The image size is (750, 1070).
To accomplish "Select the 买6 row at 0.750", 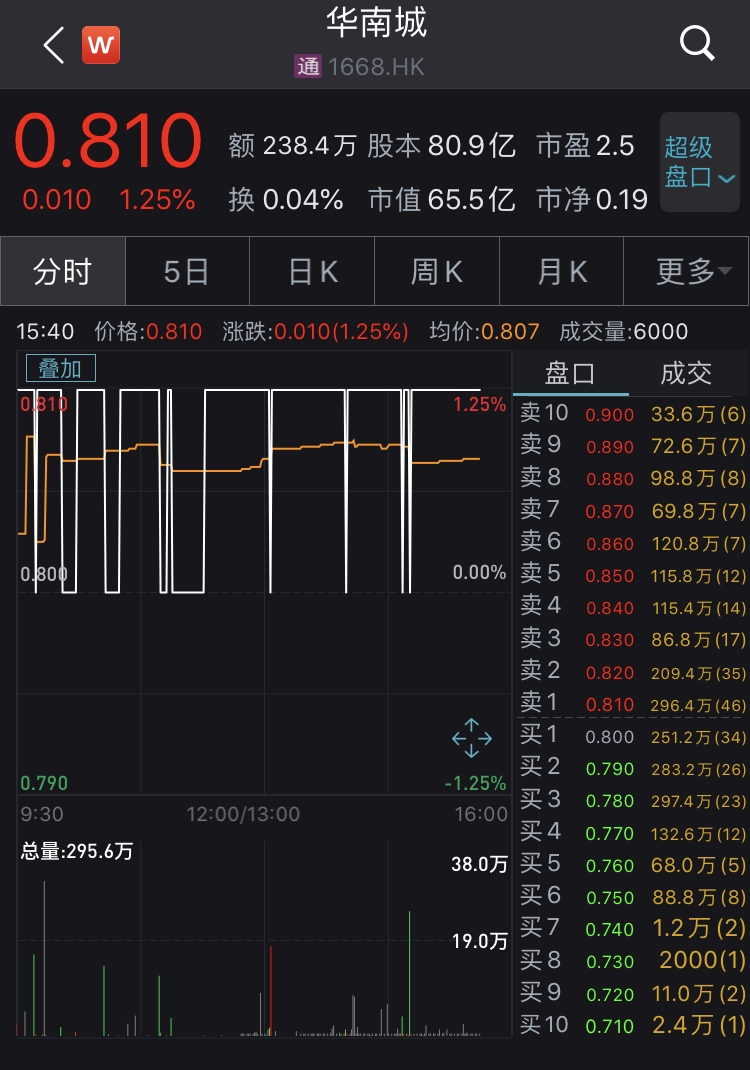I will click(x=632, y=897).
